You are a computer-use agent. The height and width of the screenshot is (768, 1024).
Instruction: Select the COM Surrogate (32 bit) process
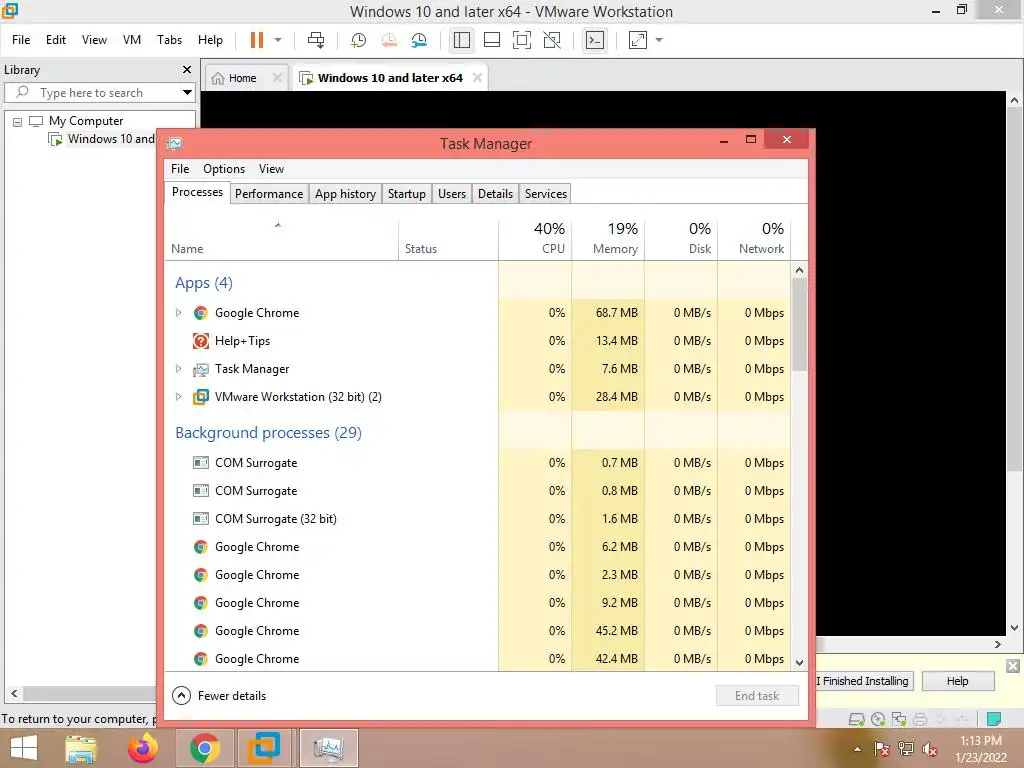tap(477, 519)
